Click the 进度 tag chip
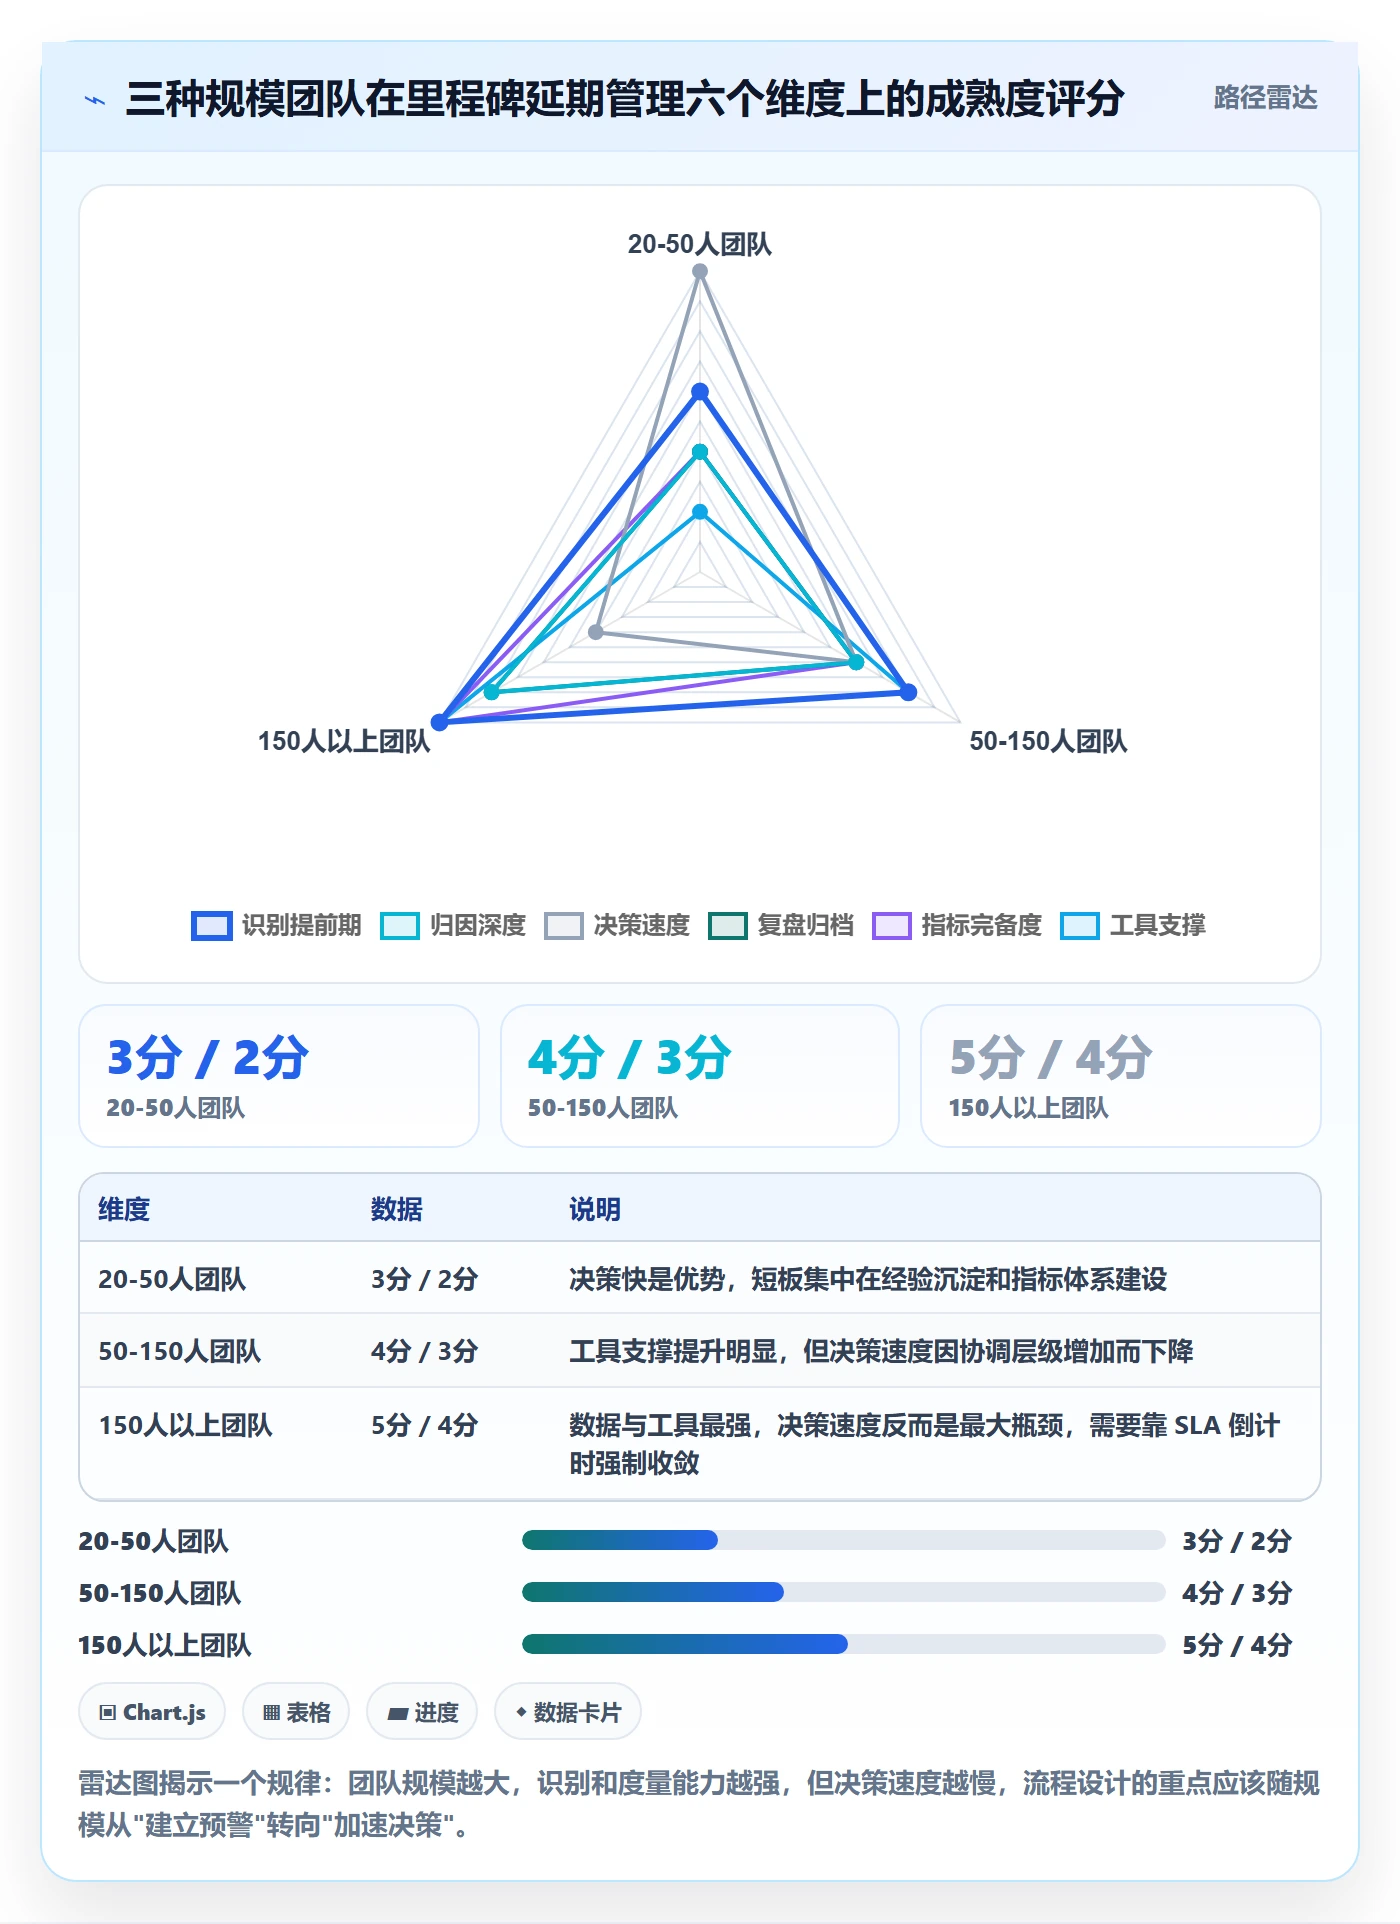The height and width of the screenshot is (1924, 1400). (x=422, y=1712)
